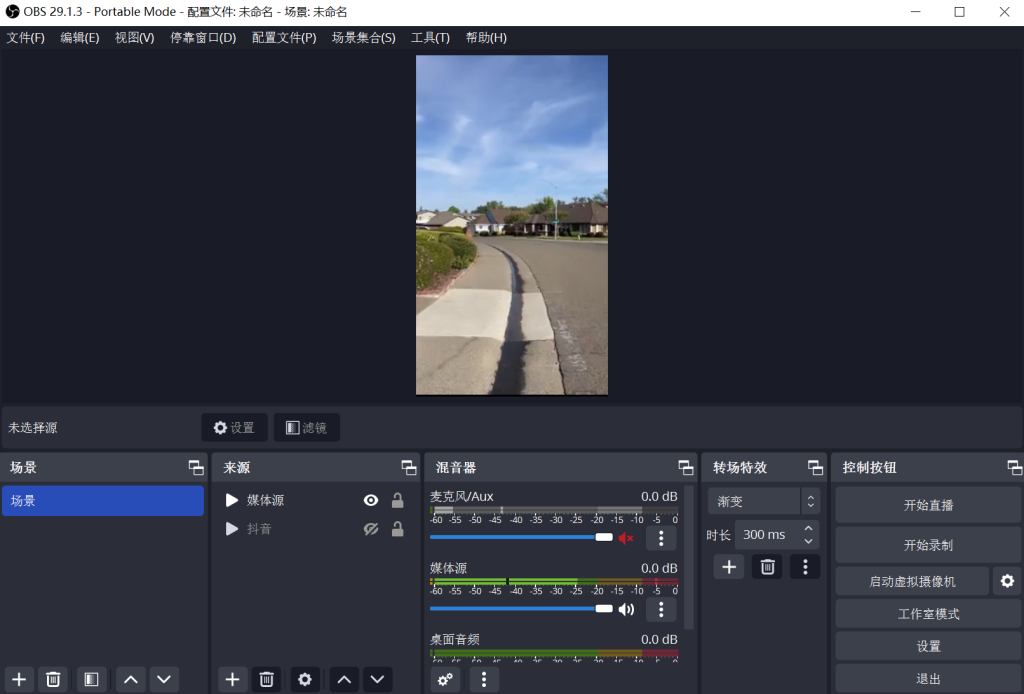Image resolution: width=1024 pixels, height=694 pixels.
Task: Enable 工作室模式 studio mode
Action: 928,614
